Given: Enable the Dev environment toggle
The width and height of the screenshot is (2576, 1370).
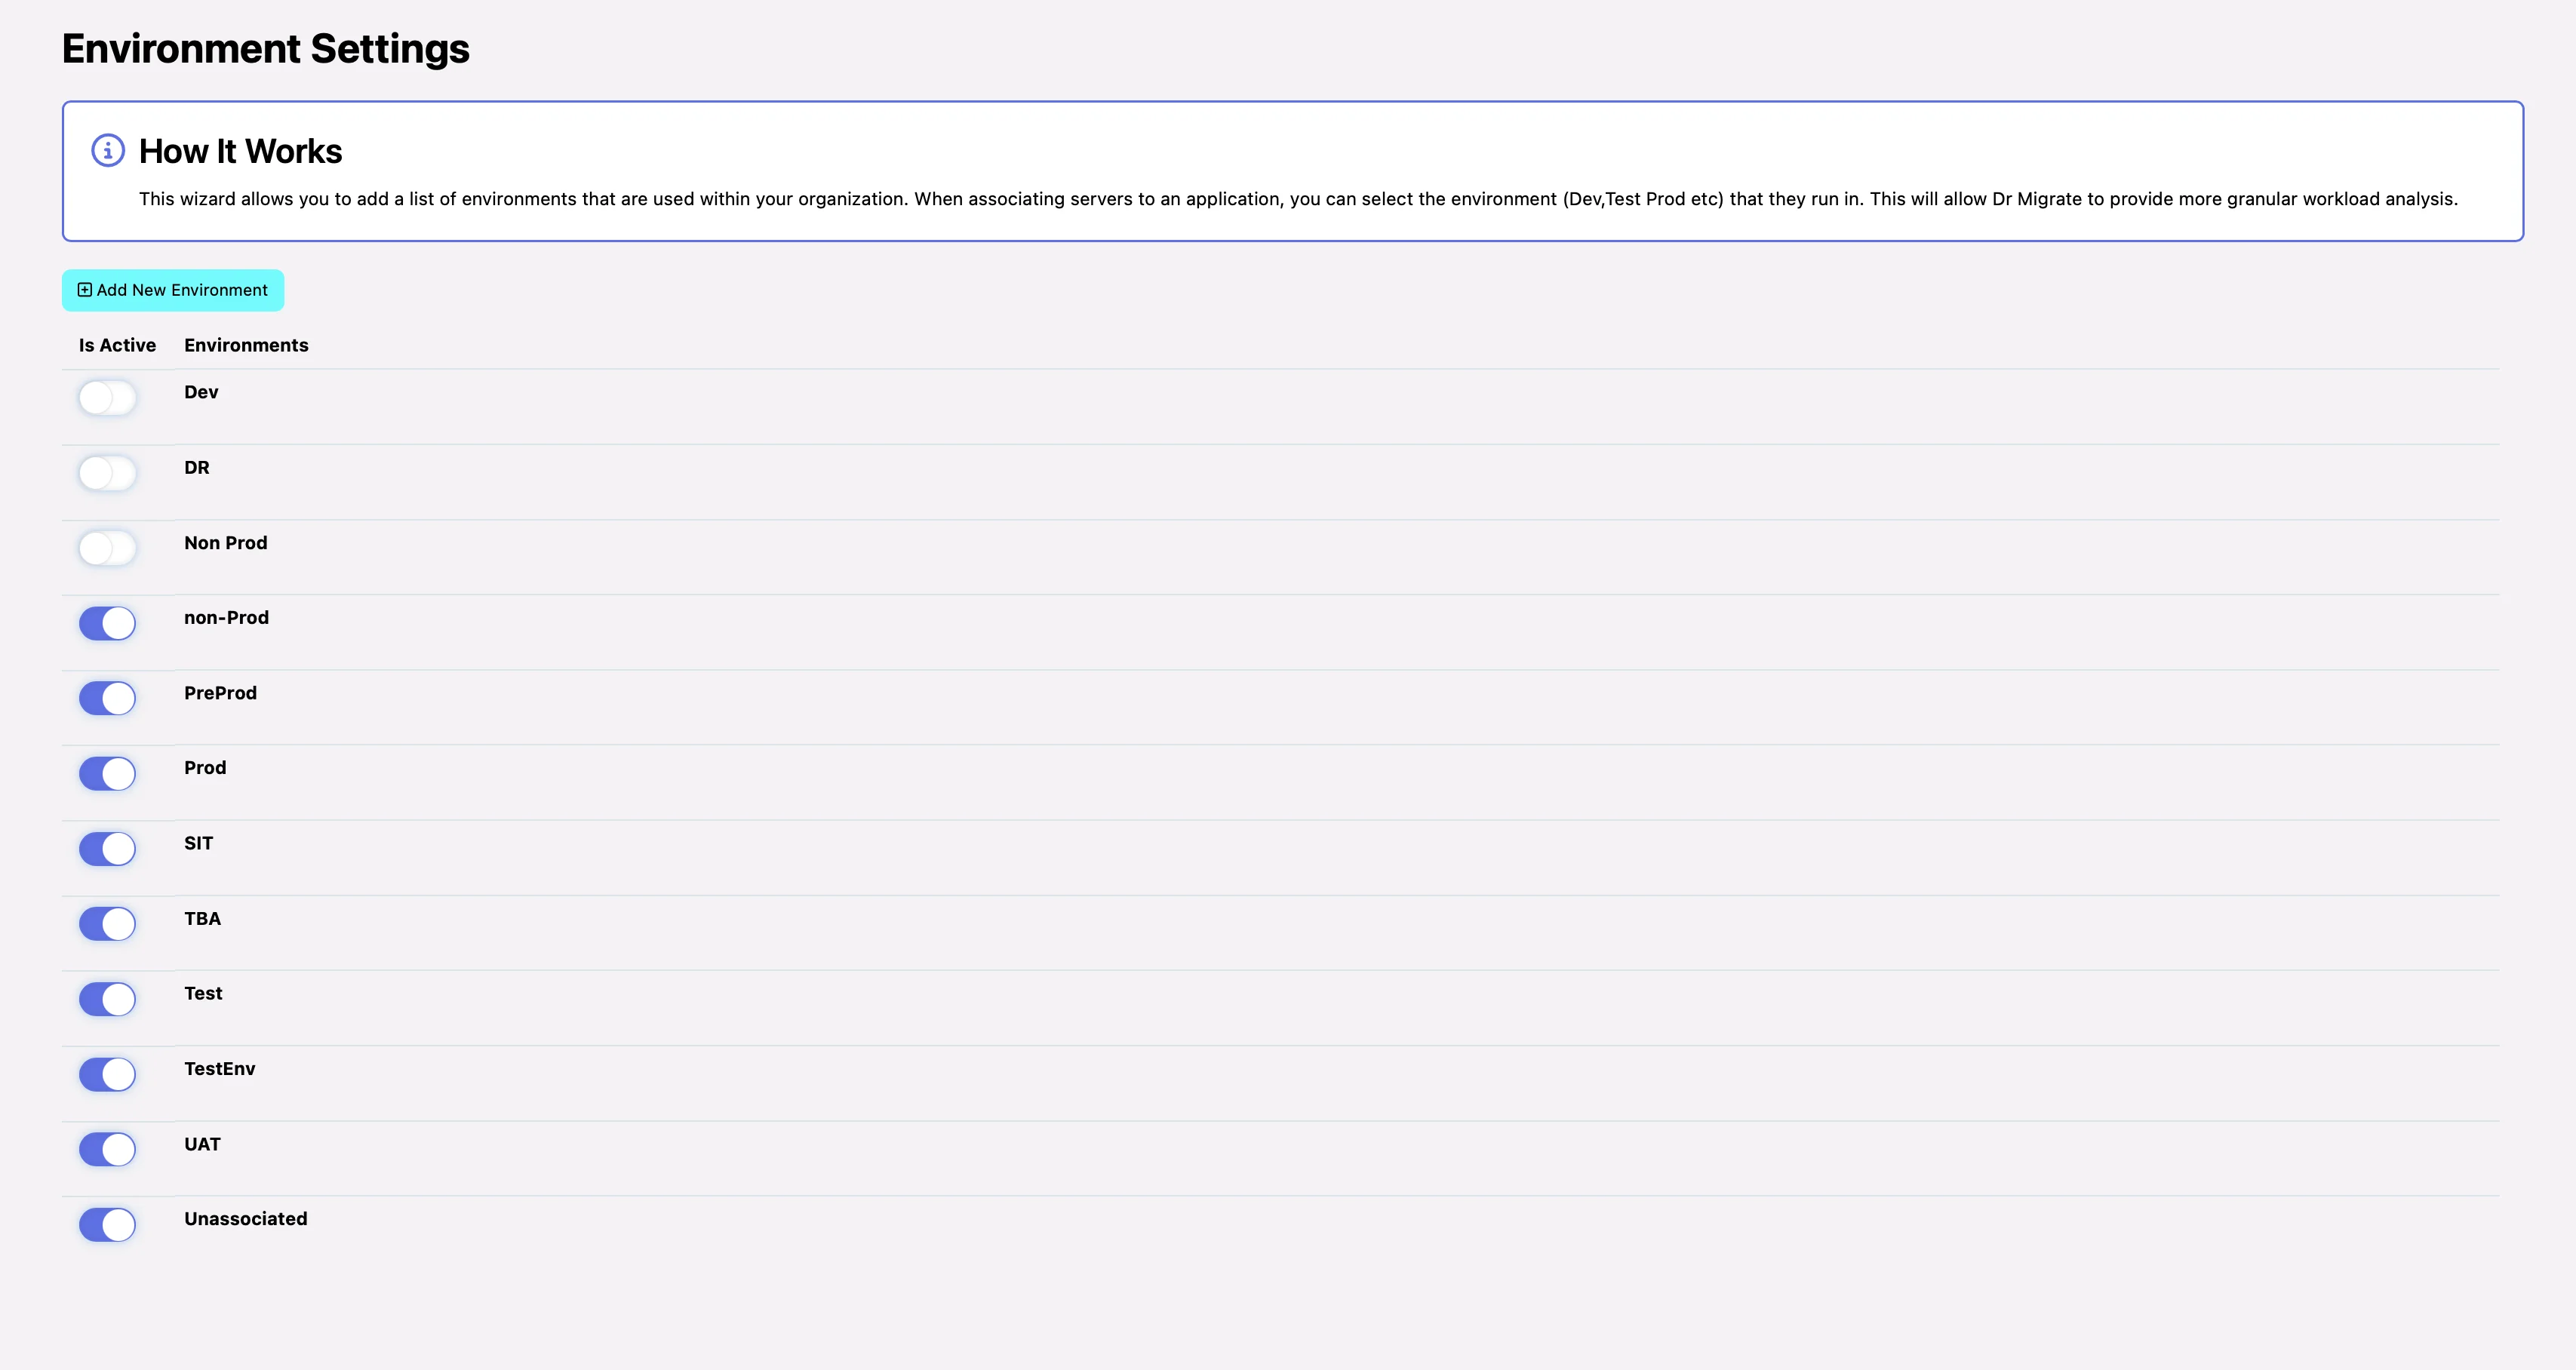Looking at the screenshot, I should (107, 398).
